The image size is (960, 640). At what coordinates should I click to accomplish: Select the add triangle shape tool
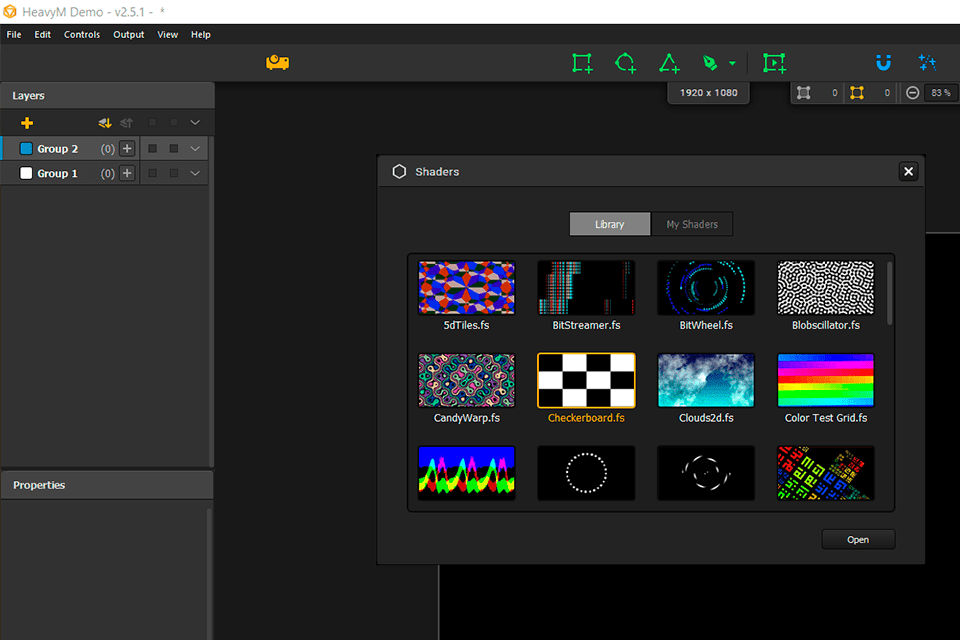tap(669, 63)
